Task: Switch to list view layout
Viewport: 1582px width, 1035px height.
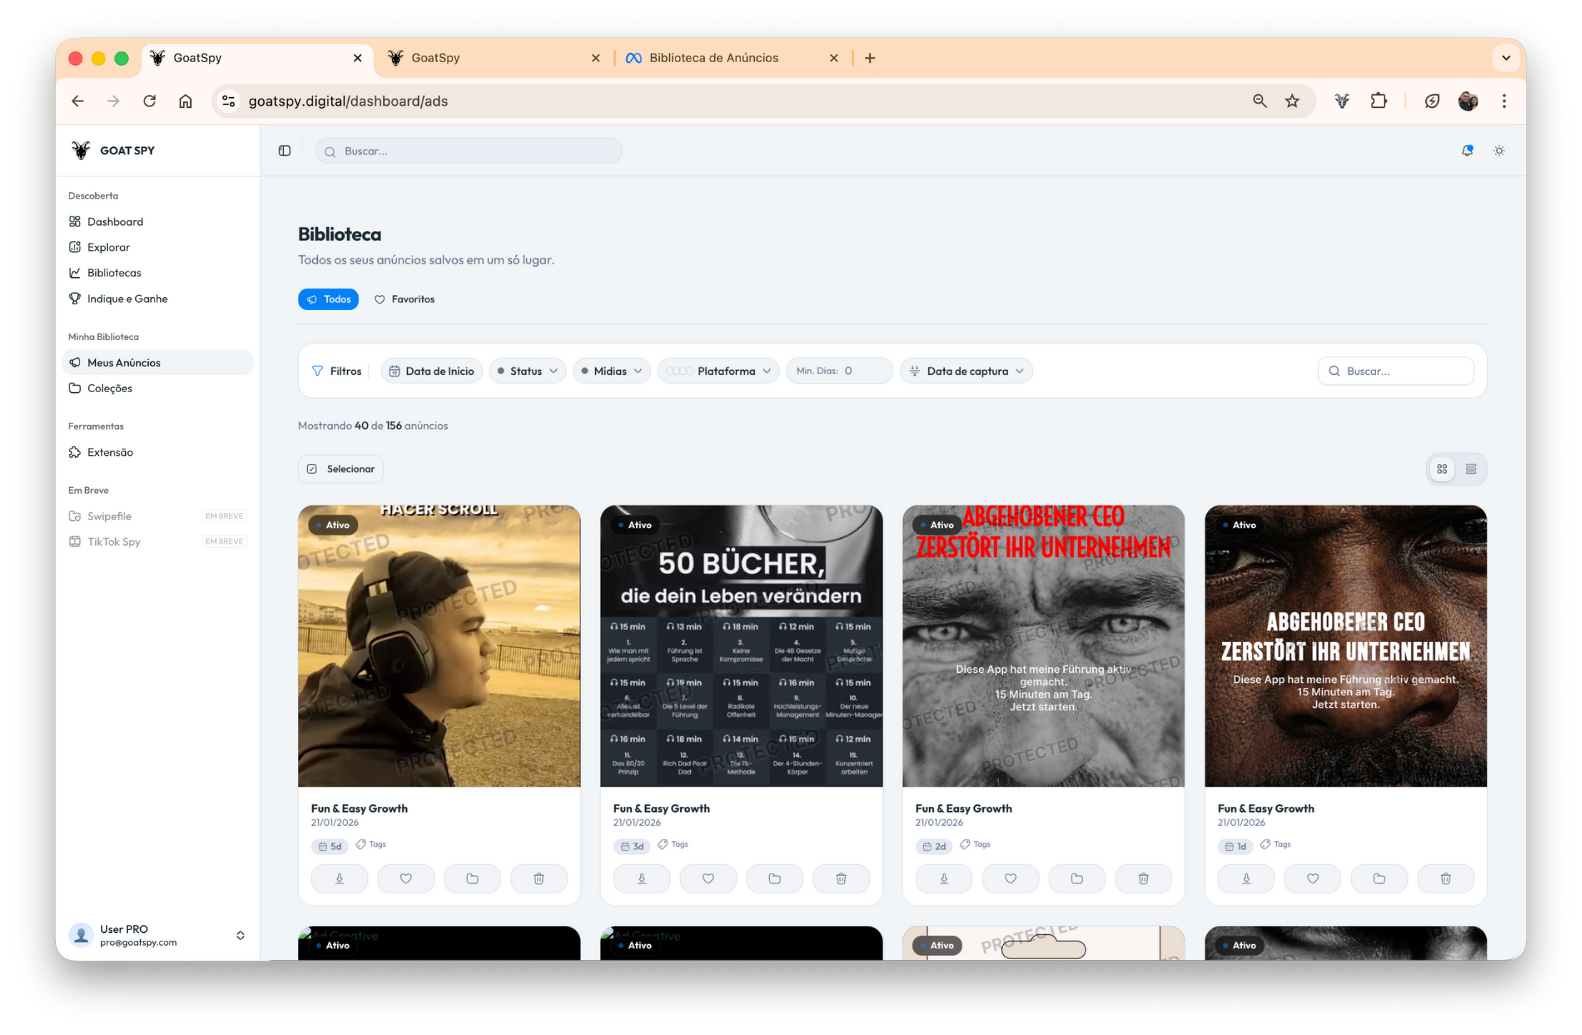Action: [x=1471, y=469]
